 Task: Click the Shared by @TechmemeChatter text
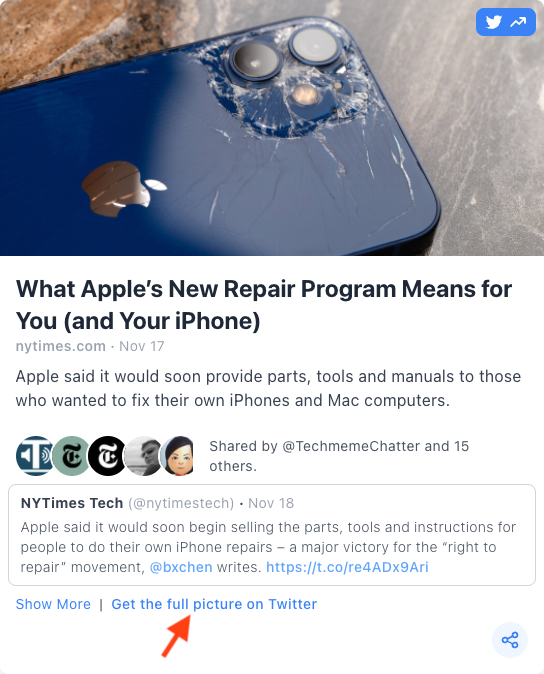[339, 456]
